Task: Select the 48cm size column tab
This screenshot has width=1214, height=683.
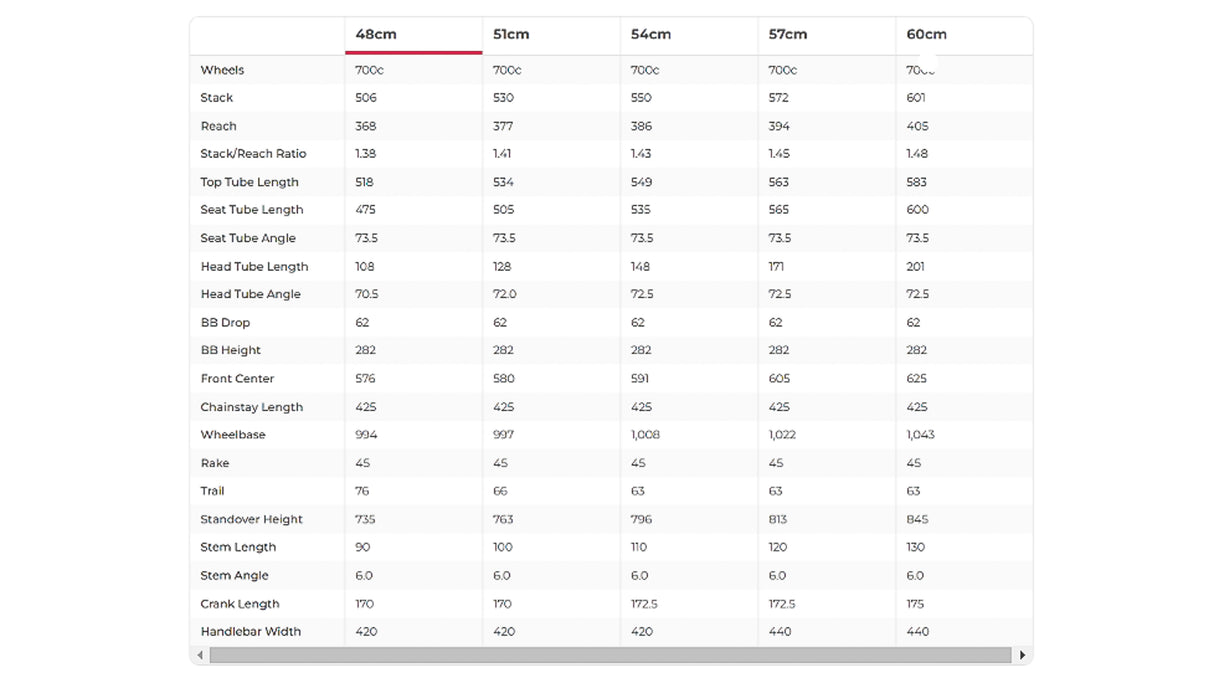Action: tap(376, 34)
